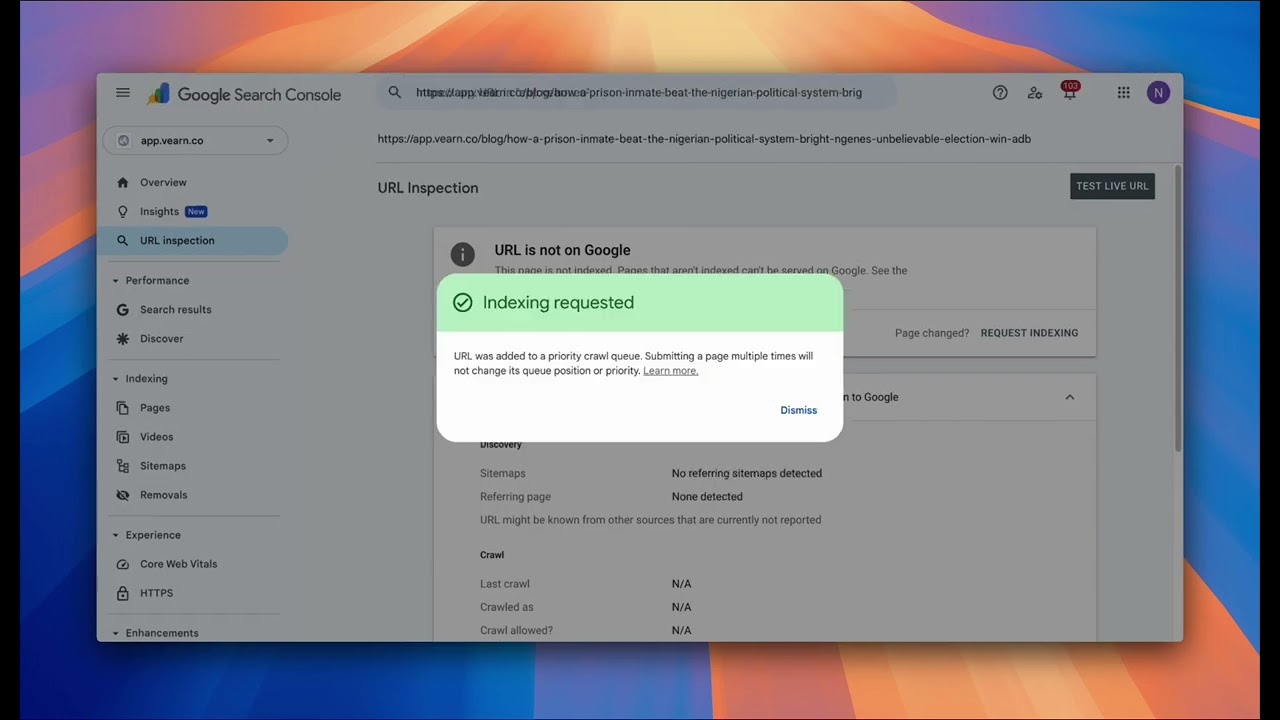Click the URL inspection magnifier icon
Screen dimensions: 1280x720
point(123,240)
